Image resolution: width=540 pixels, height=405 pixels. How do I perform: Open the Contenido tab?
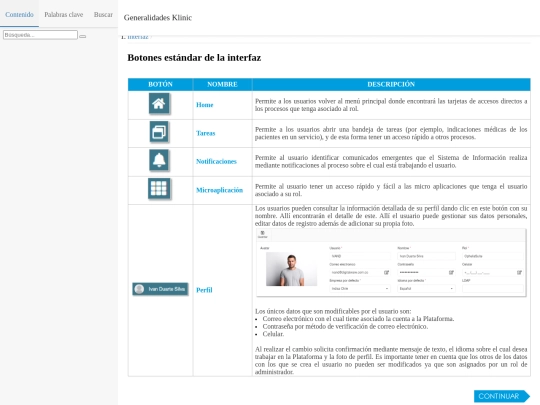(19, 14)
